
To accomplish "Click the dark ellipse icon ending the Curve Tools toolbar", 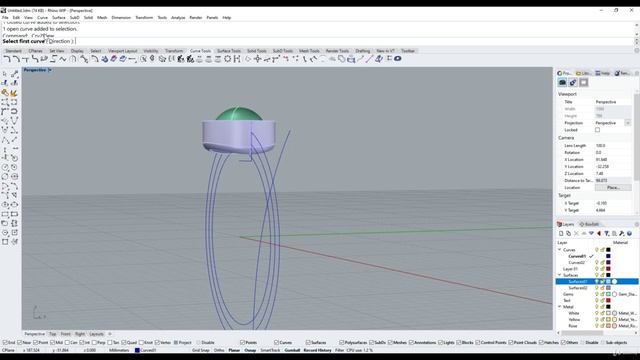I will [x=398, y=59].
